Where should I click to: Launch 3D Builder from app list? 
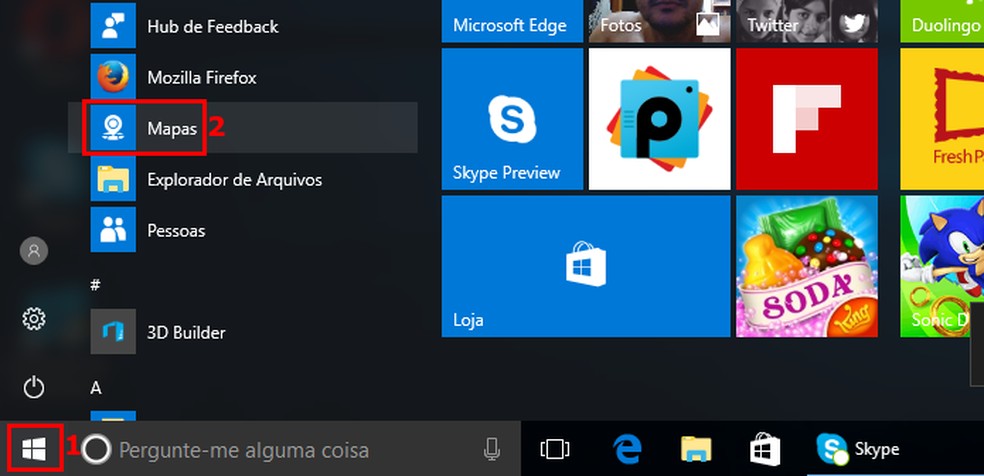click(x=242, y=332)
